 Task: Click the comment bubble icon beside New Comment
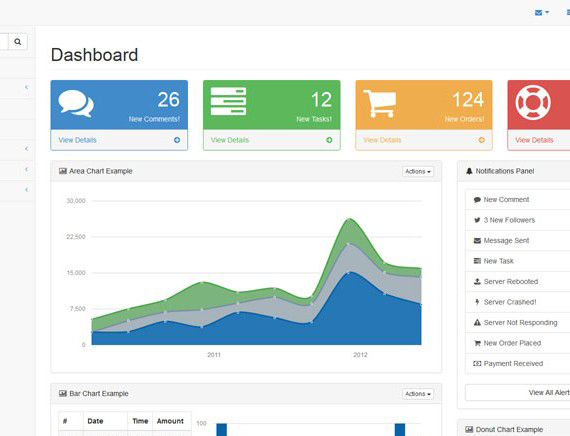click(477, 200)
